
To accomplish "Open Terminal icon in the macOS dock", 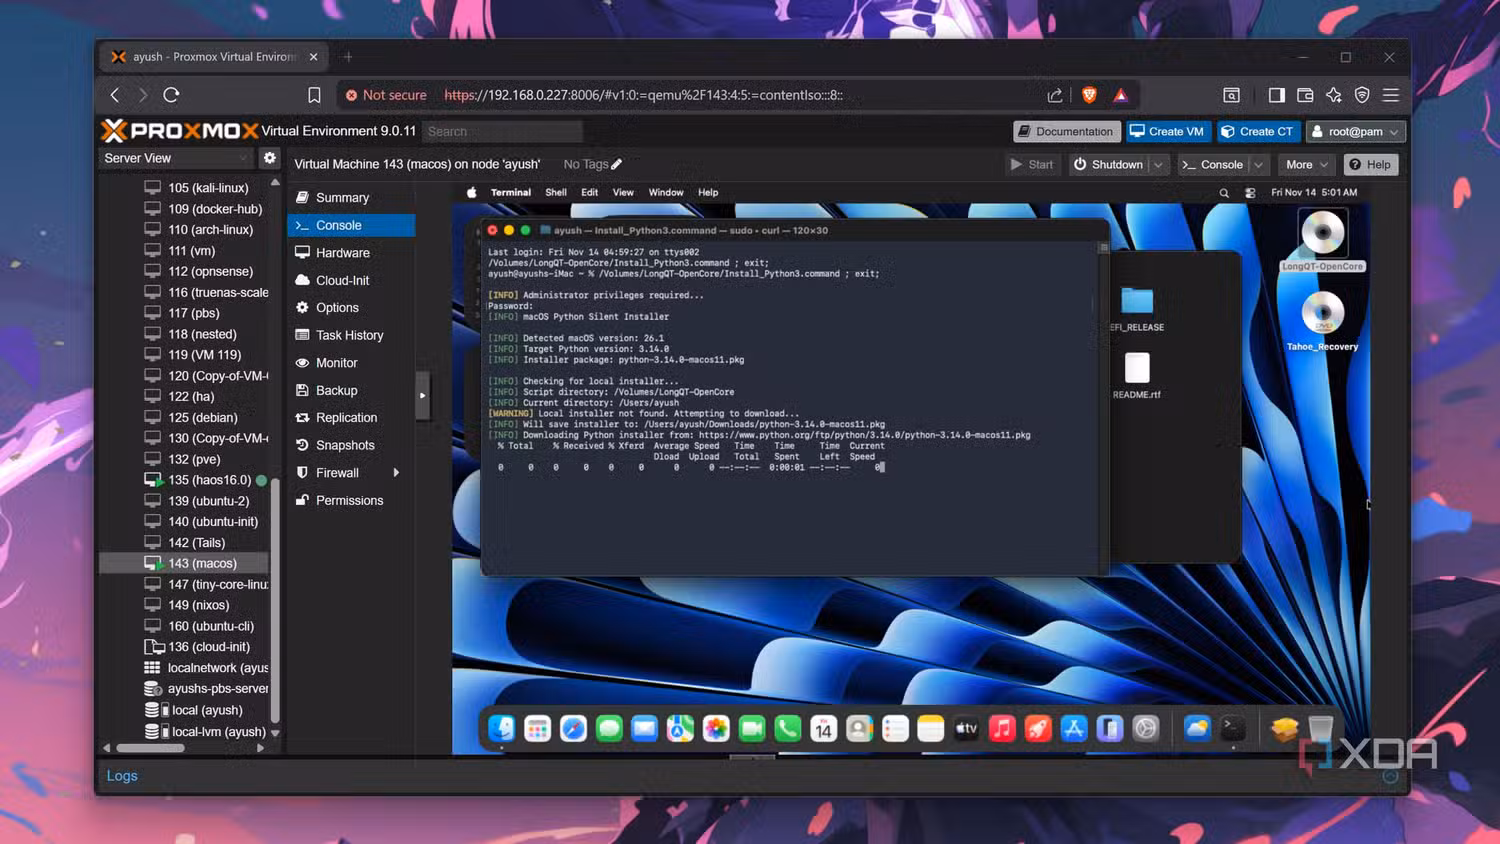I will click(x=1233, y=728).
